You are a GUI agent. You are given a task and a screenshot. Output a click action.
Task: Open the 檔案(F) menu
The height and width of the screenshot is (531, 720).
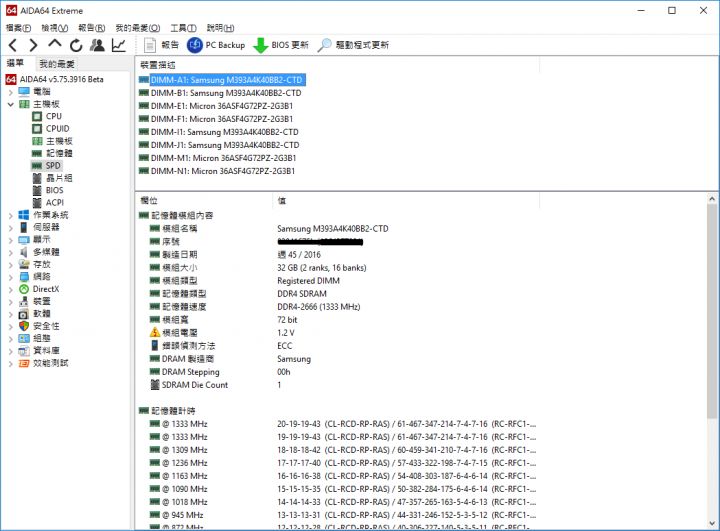(18, 28)
